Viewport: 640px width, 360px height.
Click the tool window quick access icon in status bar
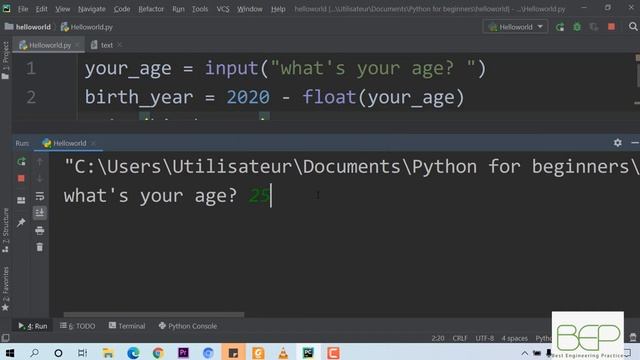pos(5,338)
